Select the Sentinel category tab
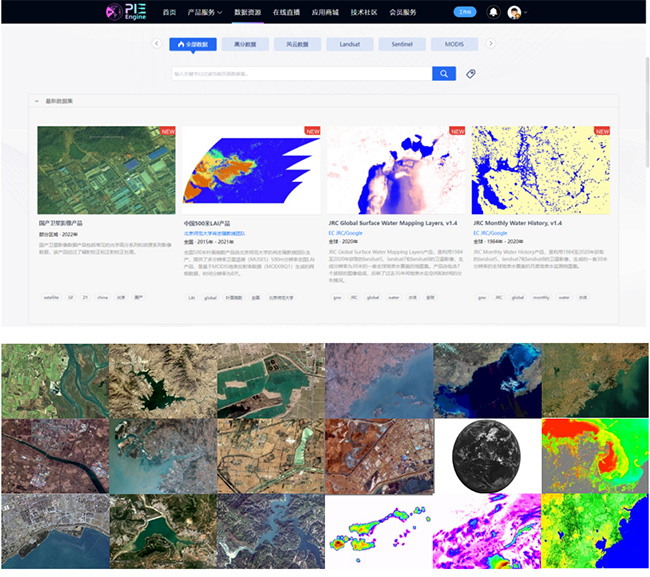Viewport: 650px width, 577px height. pyautogui.click(x=402, y=44)
